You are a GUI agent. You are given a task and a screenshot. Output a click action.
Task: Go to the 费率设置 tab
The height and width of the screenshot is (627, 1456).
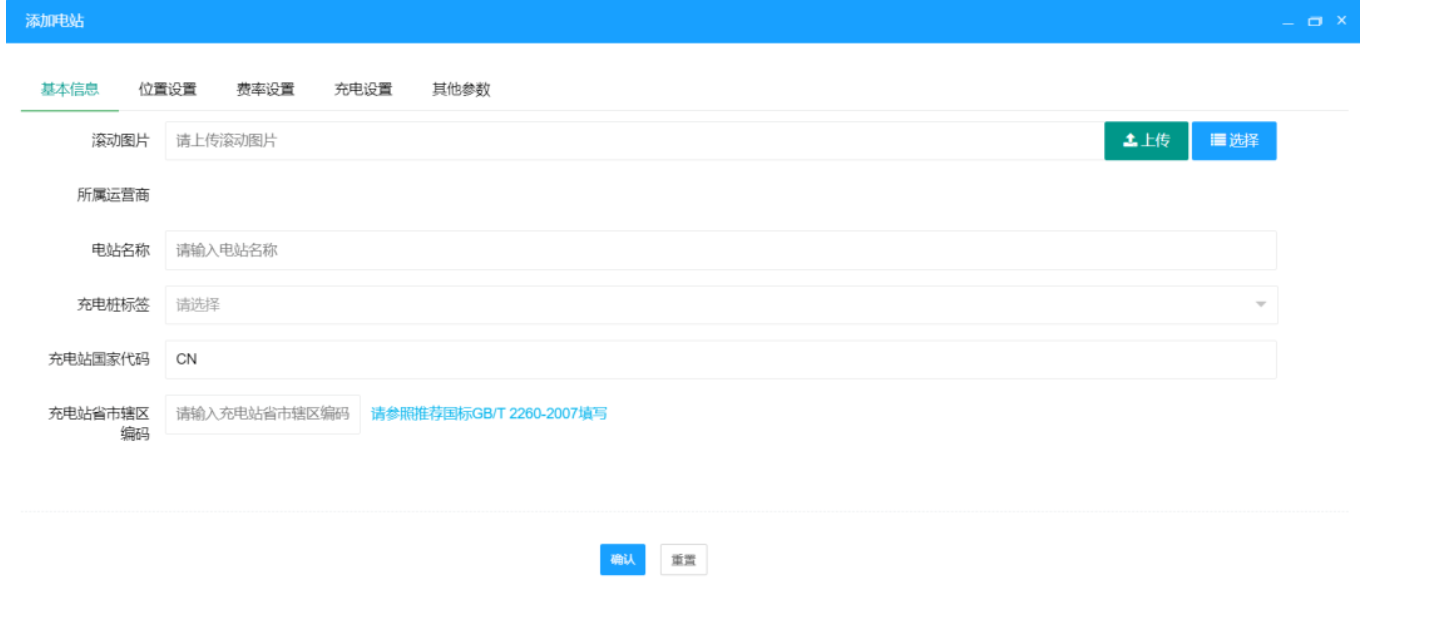(265, 89)
